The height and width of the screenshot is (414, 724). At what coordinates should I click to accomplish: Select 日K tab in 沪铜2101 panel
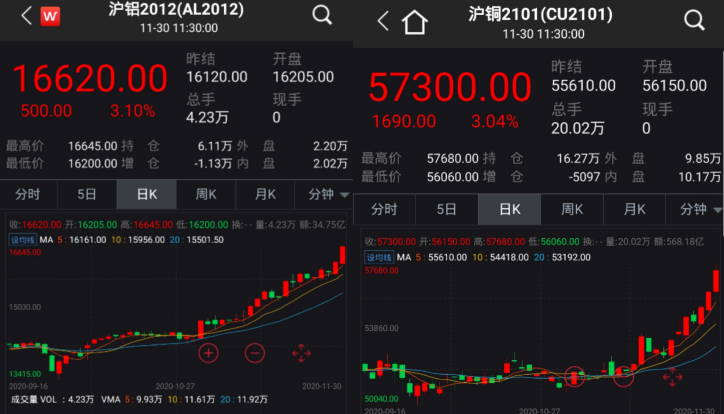pos(509,210)
